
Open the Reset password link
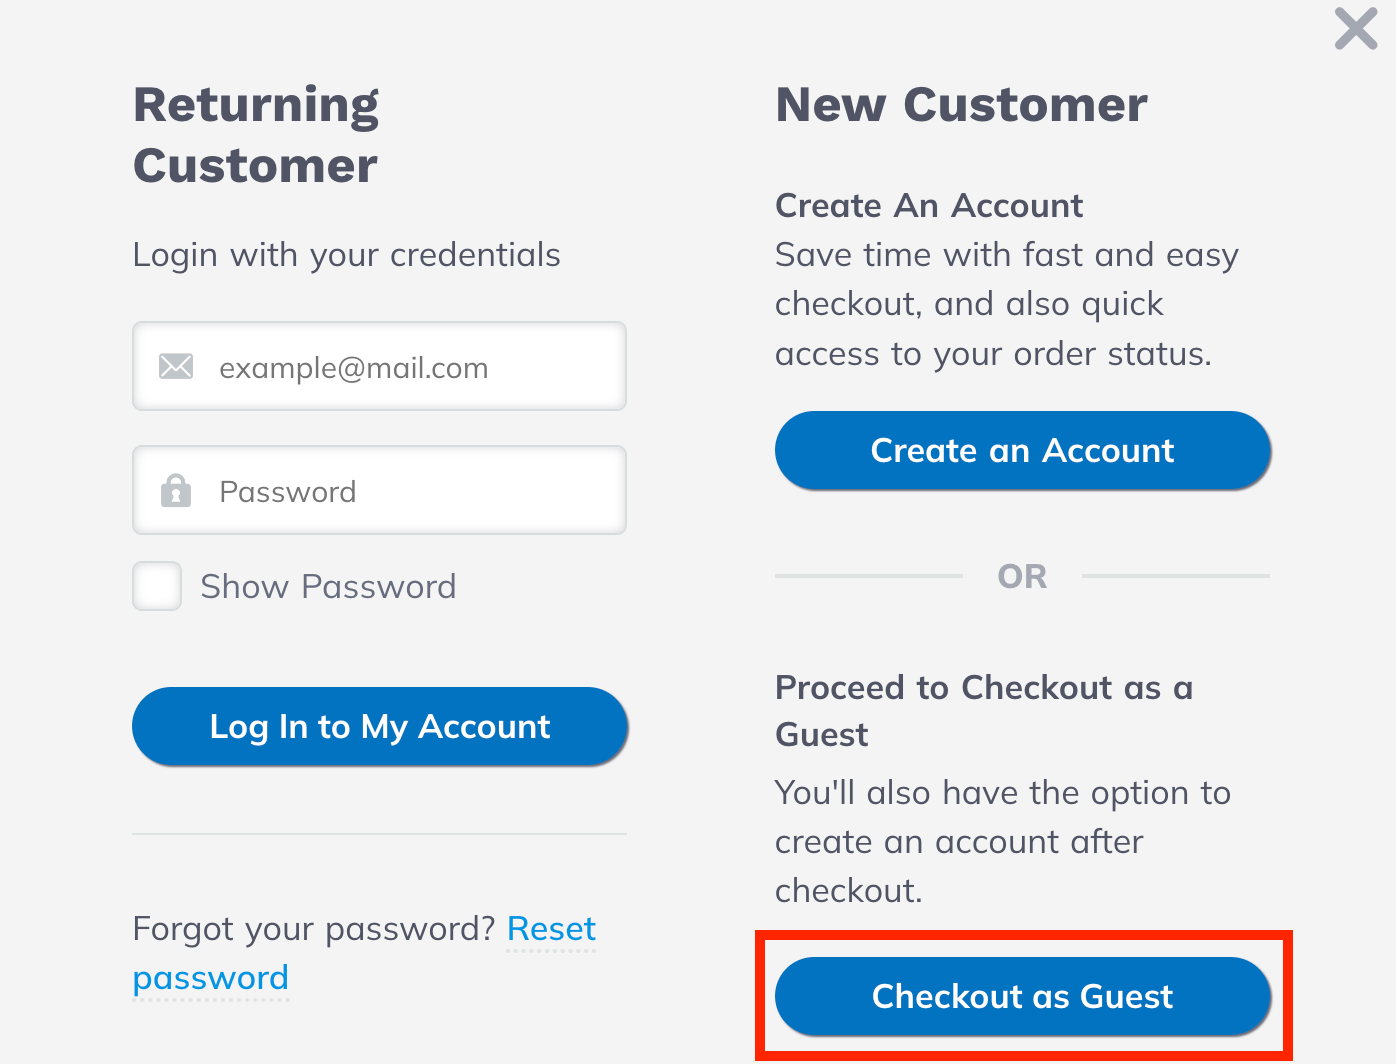click(x=551, y=929)
